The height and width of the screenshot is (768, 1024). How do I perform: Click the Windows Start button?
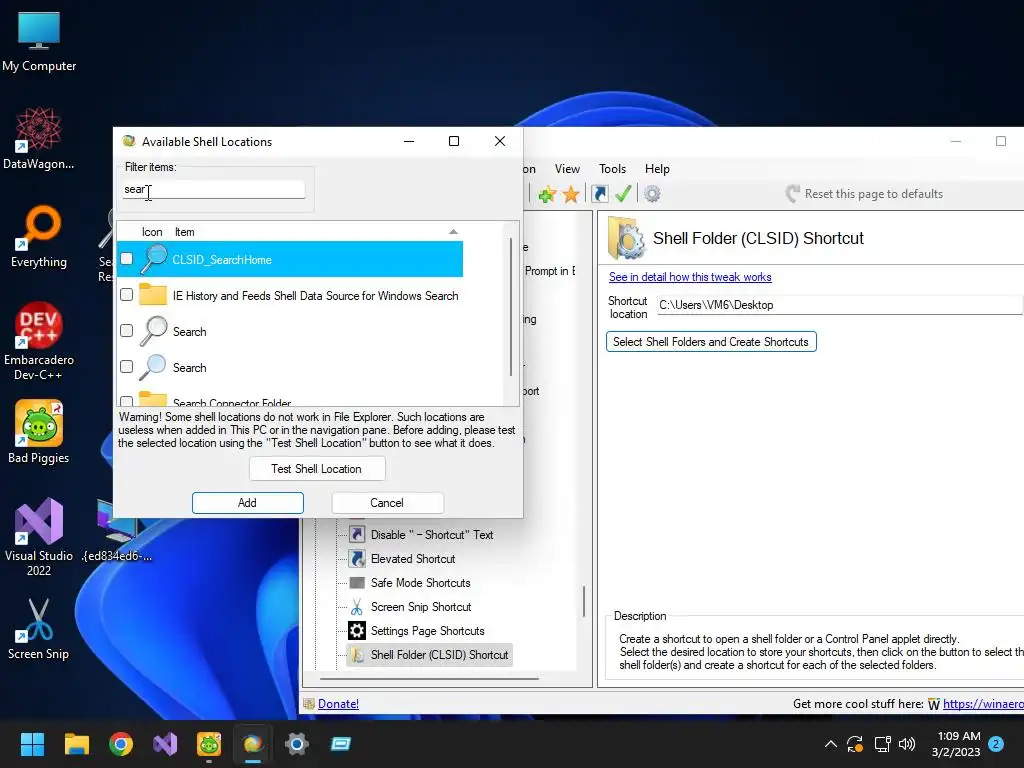coord(32,744)
